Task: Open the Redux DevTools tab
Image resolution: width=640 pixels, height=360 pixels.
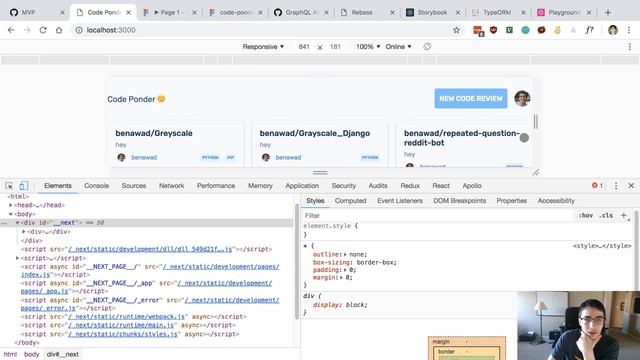Action: point(410,186)
